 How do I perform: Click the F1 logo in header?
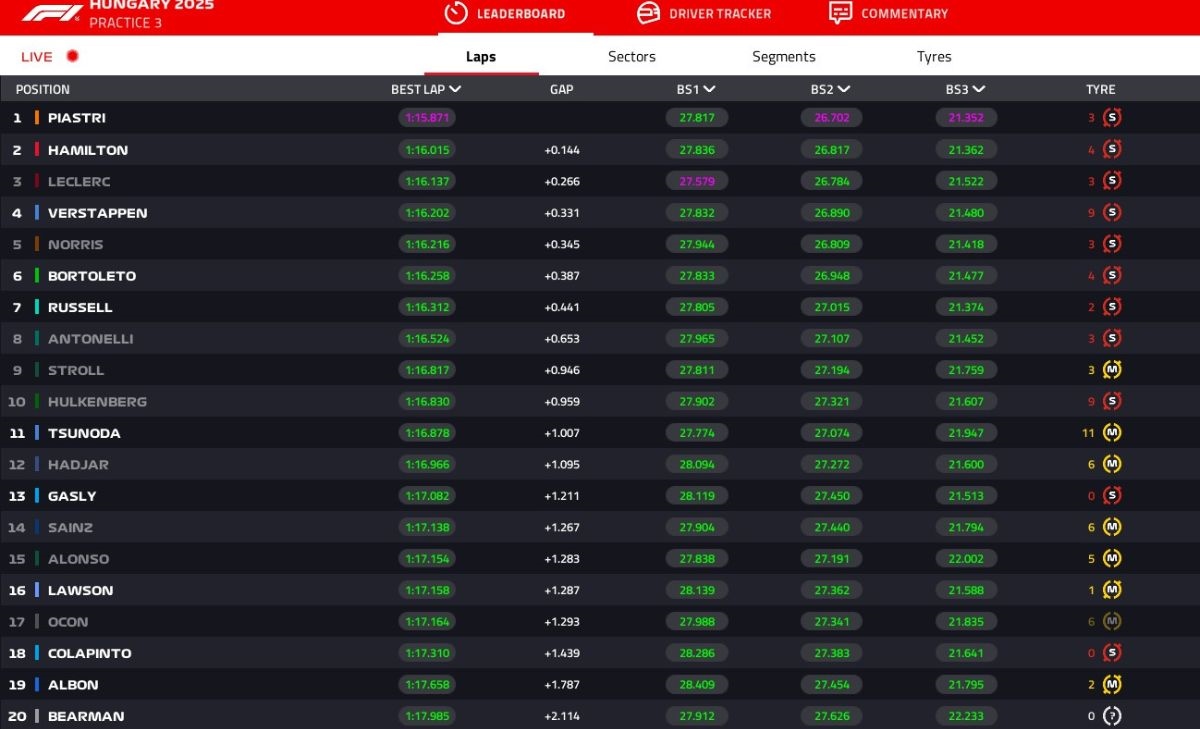[x=53, y=13]
